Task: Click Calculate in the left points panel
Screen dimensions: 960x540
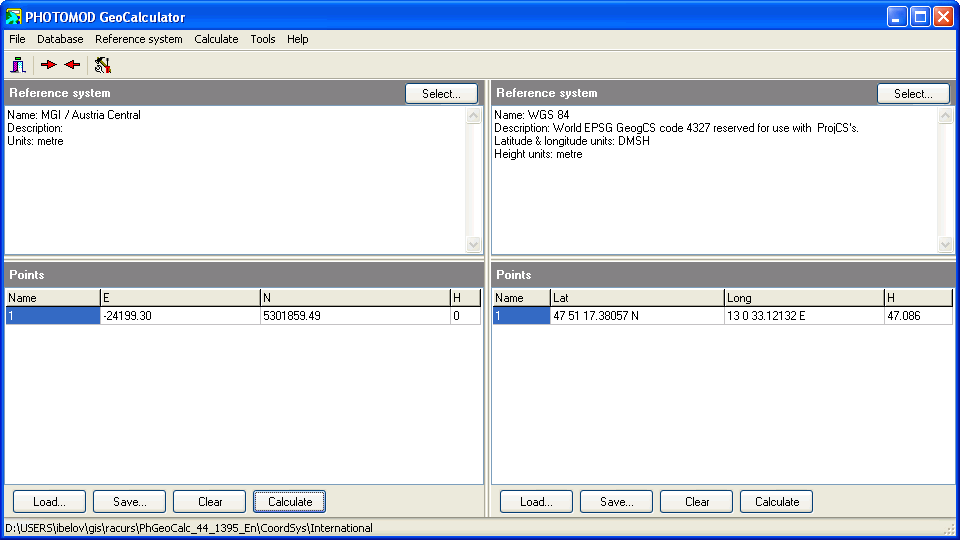Action: [290, 501]
